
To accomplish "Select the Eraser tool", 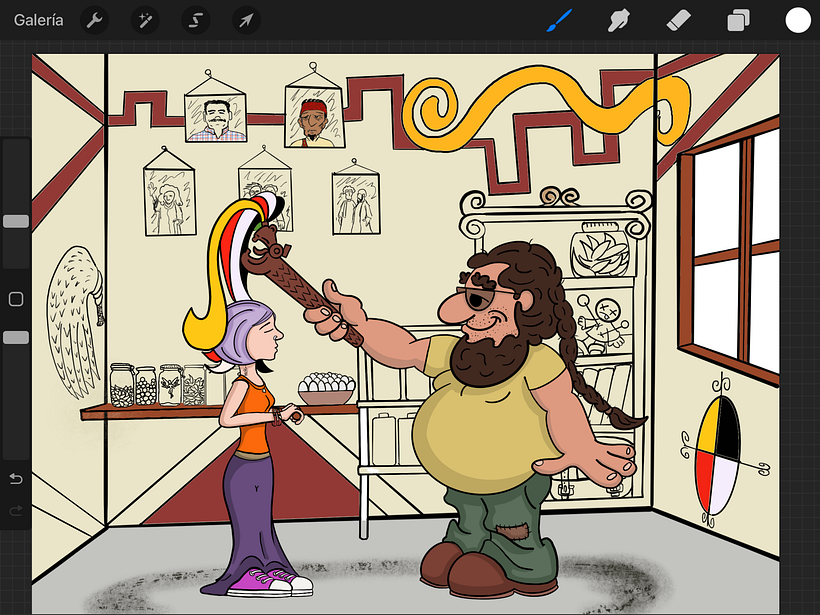I will click(679, 20).
